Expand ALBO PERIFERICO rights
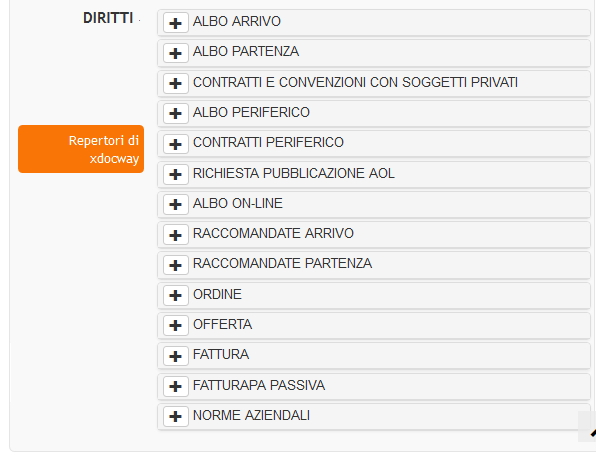 (176, 113)
